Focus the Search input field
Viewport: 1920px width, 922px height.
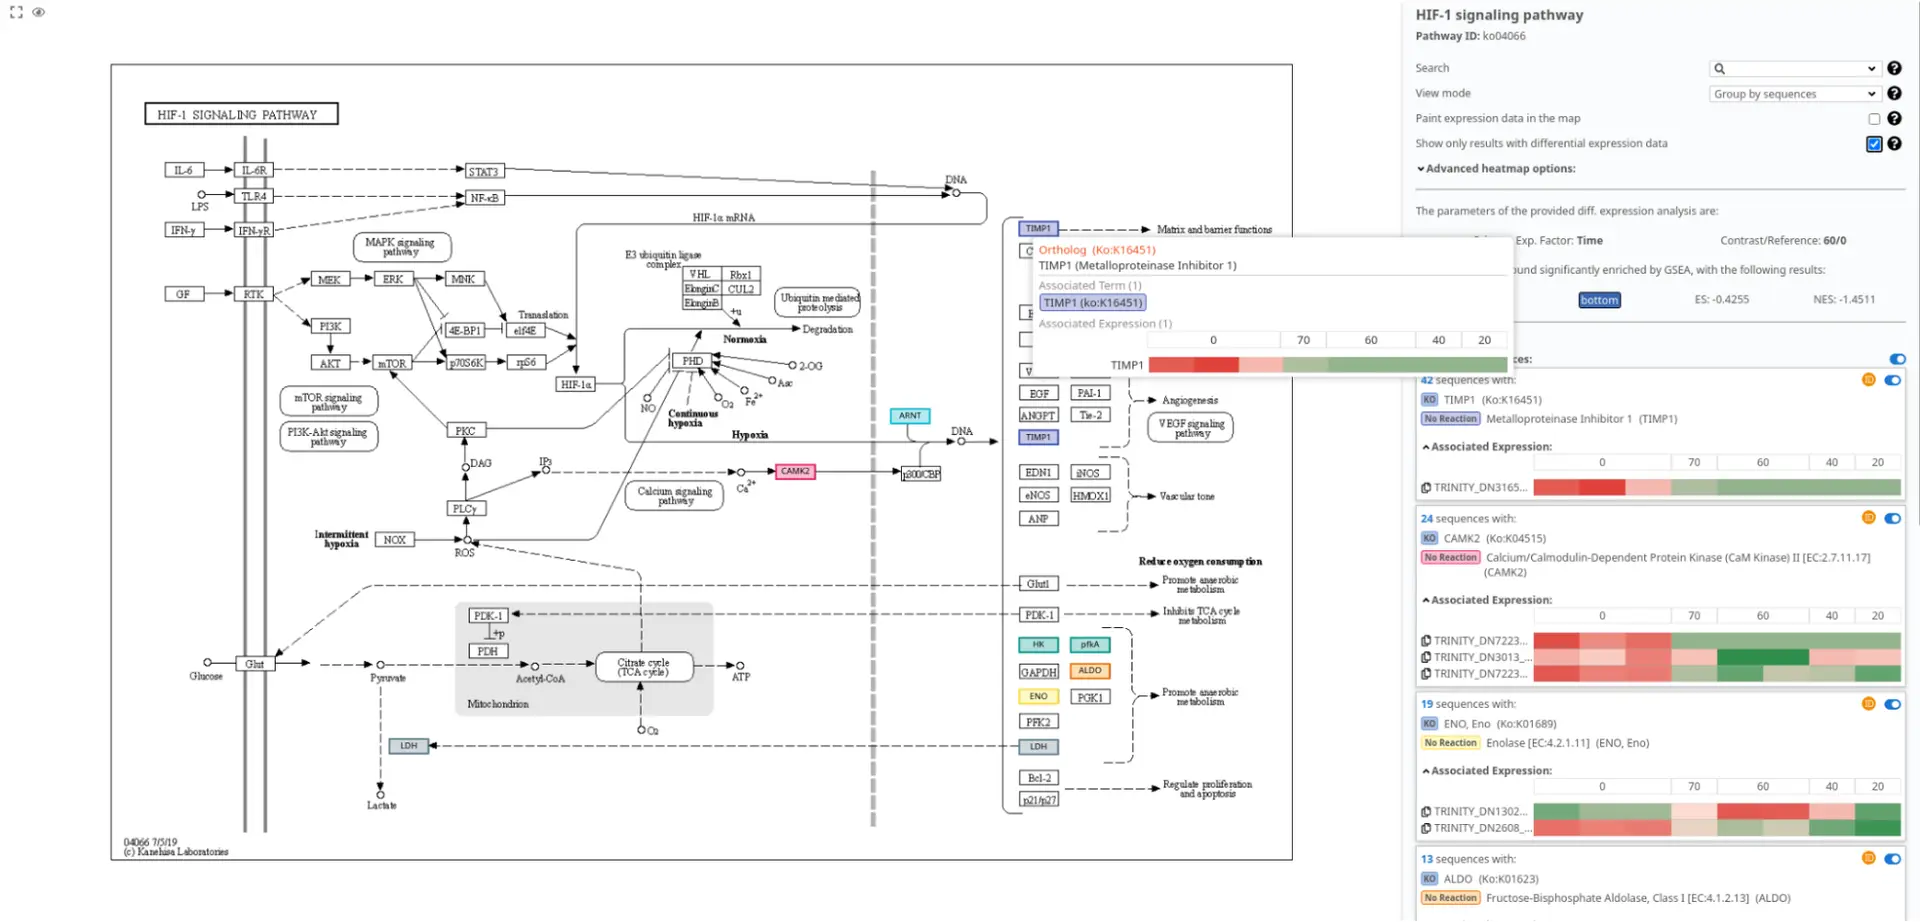[1795, 69]
